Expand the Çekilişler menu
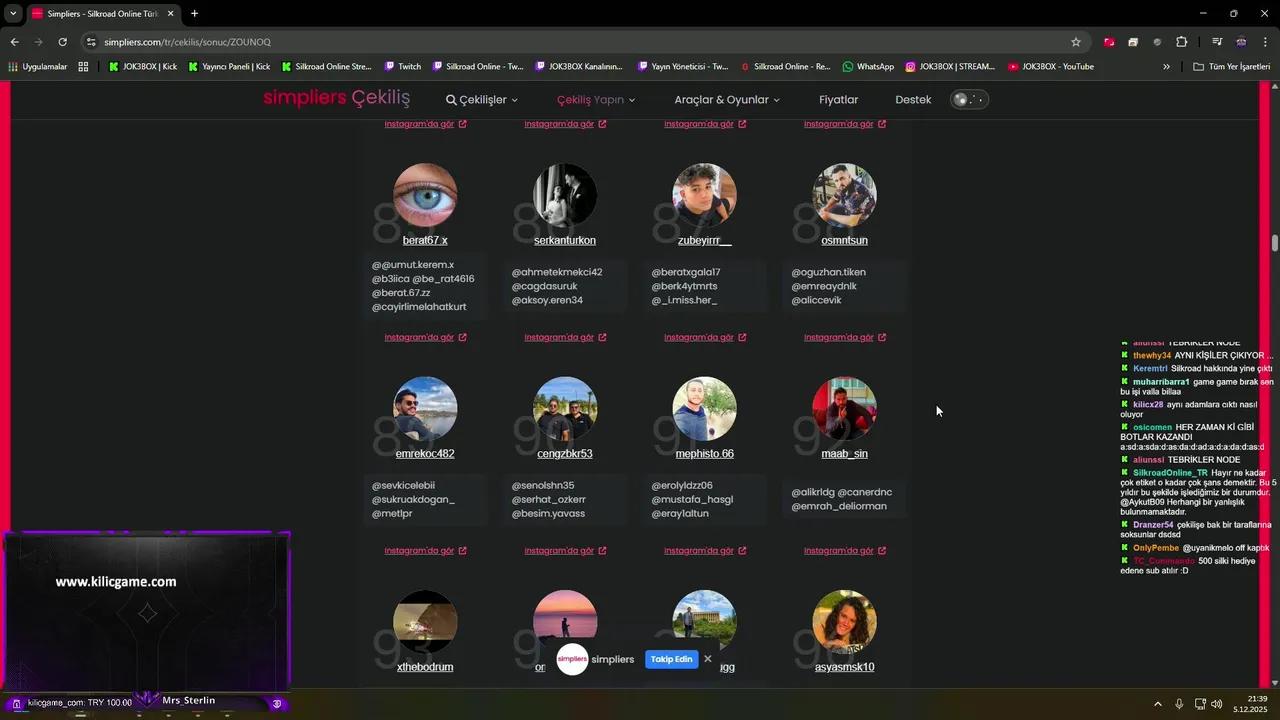 tap(482, 100)
